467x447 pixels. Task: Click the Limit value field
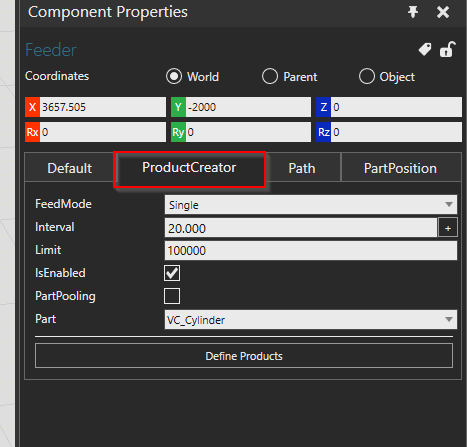coord(311,250)
